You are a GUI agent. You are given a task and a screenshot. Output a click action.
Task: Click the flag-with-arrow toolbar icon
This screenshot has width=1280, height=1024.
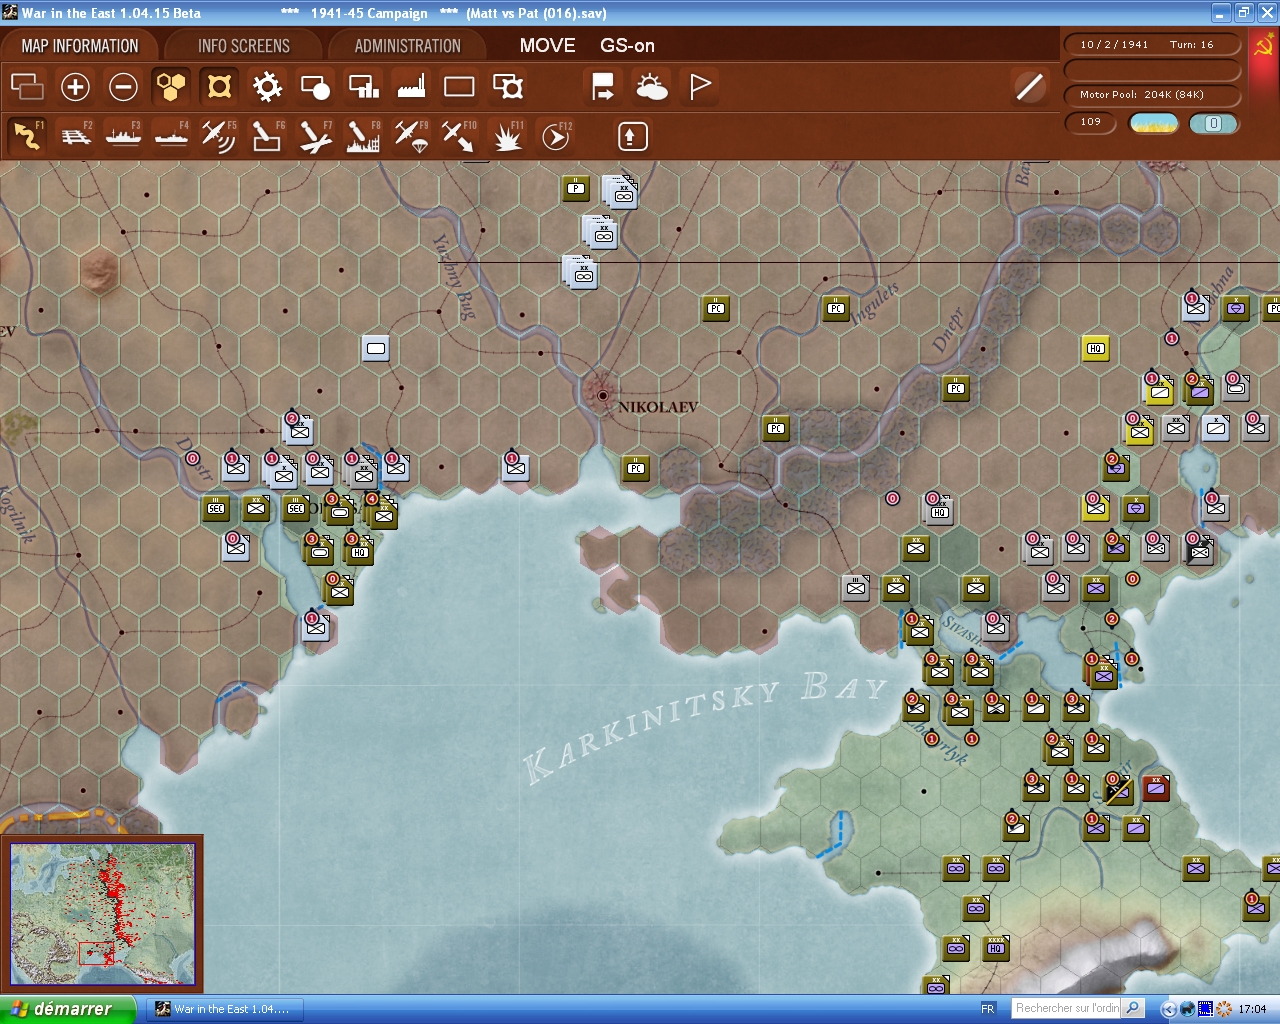pos(603,87)
